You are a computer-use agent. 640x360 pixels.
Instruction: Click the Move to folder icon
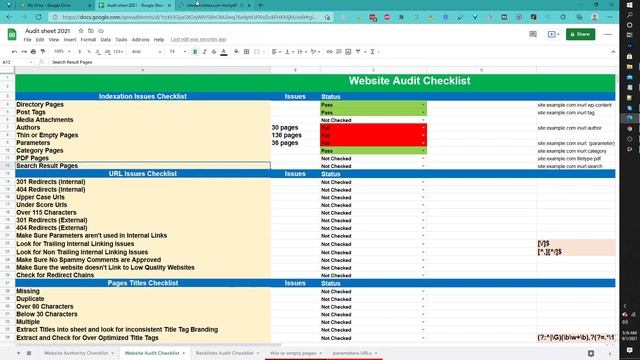91,31
